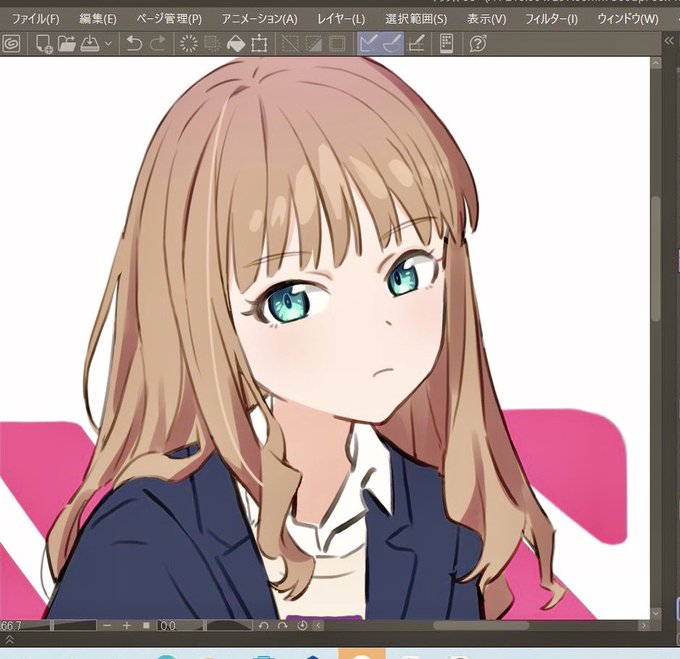
Task: Open the CLIP STUDIO launcher icon
Action: pyautogui.click(x=11, y=44)
